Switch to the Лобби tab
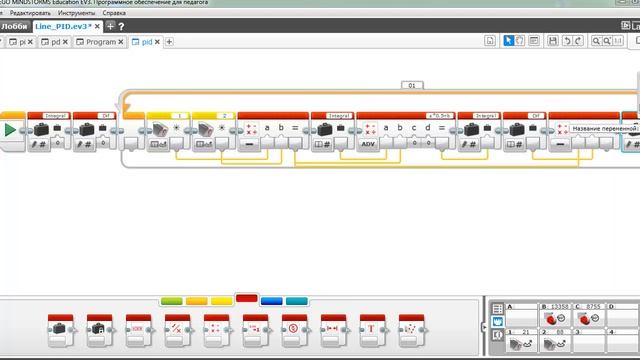Screen dimensions: 640x360 point(14,26)
